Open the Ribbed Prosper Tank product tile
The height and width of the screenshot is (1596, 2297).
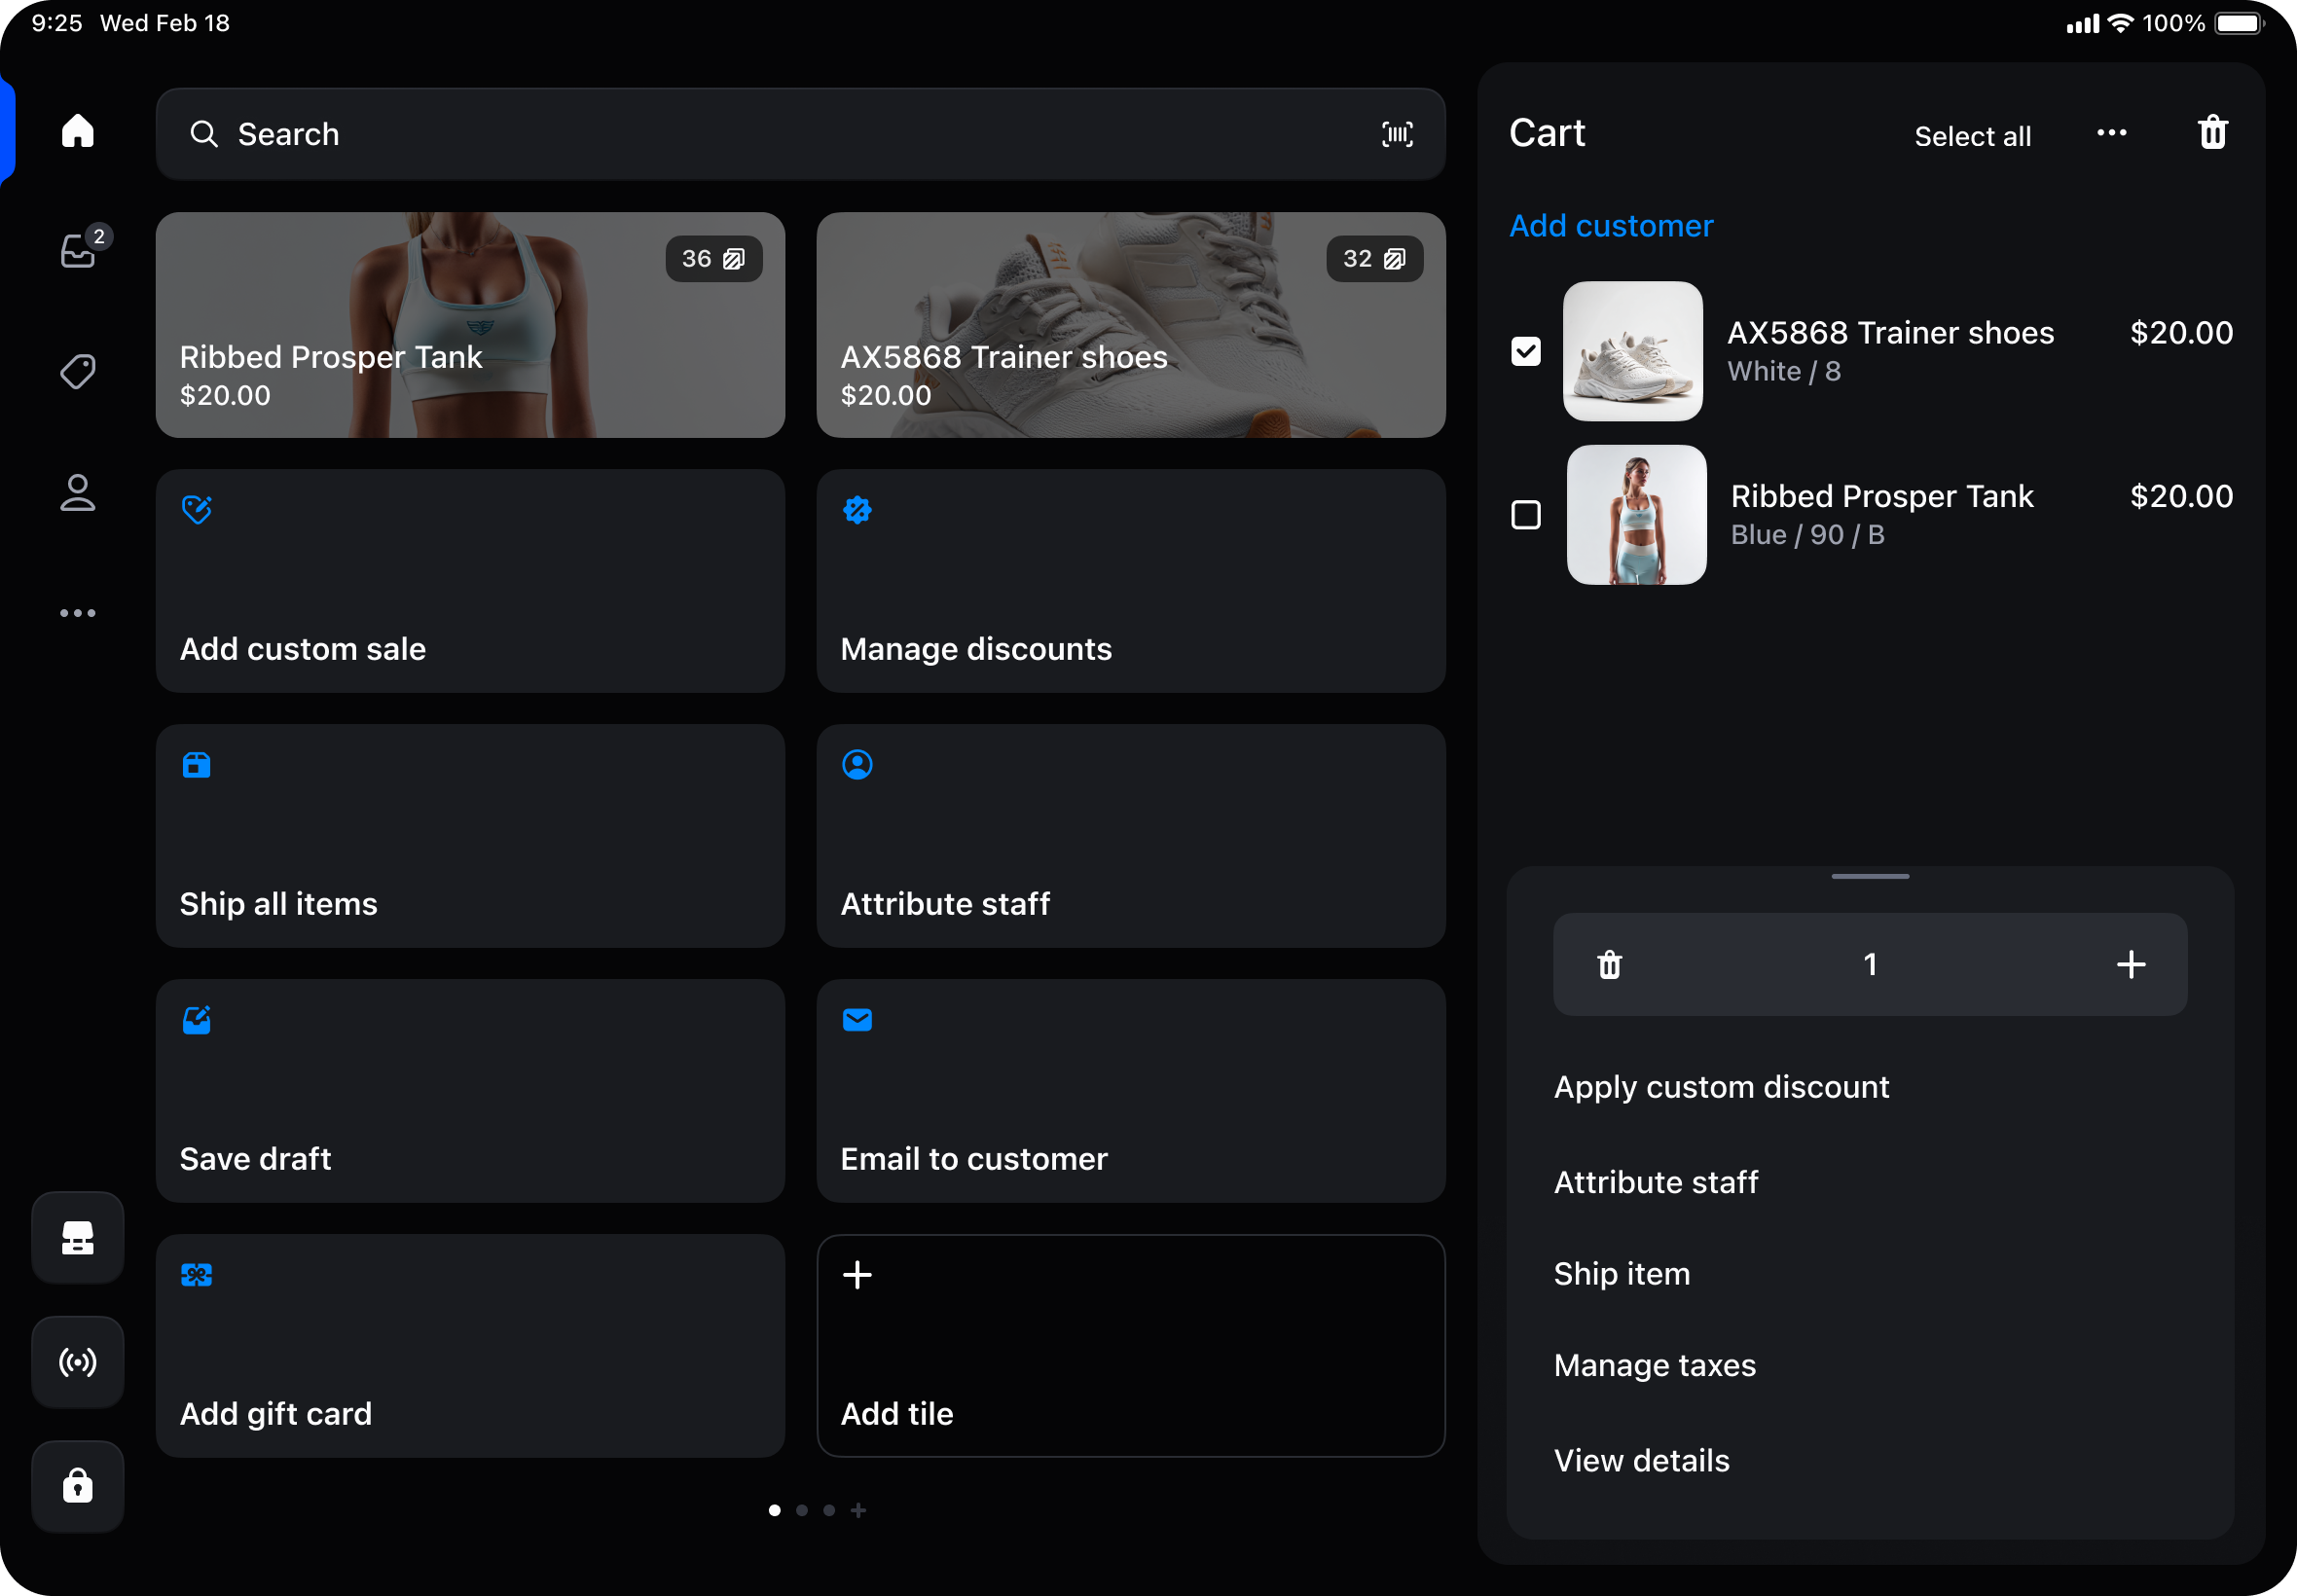470,325
